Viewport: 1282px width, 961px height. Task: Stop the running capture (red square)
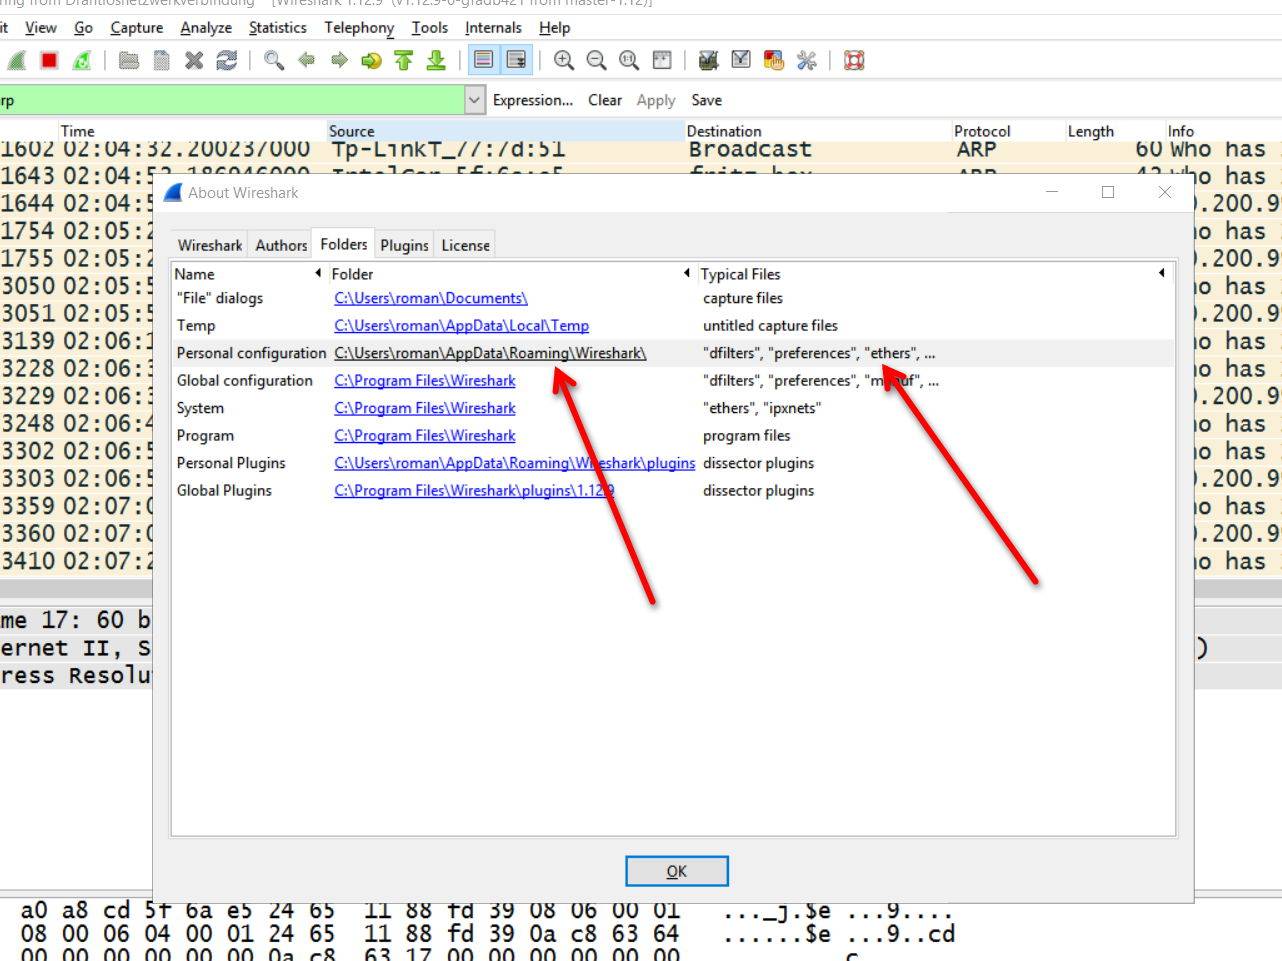click(49, 61)
